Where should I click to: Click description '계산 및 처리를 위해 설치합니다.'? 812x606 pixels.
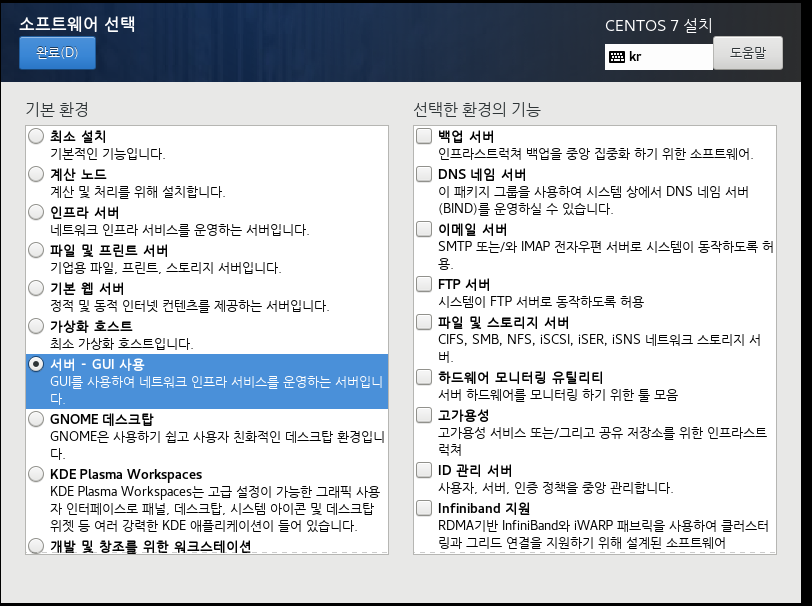pos(138,192)
